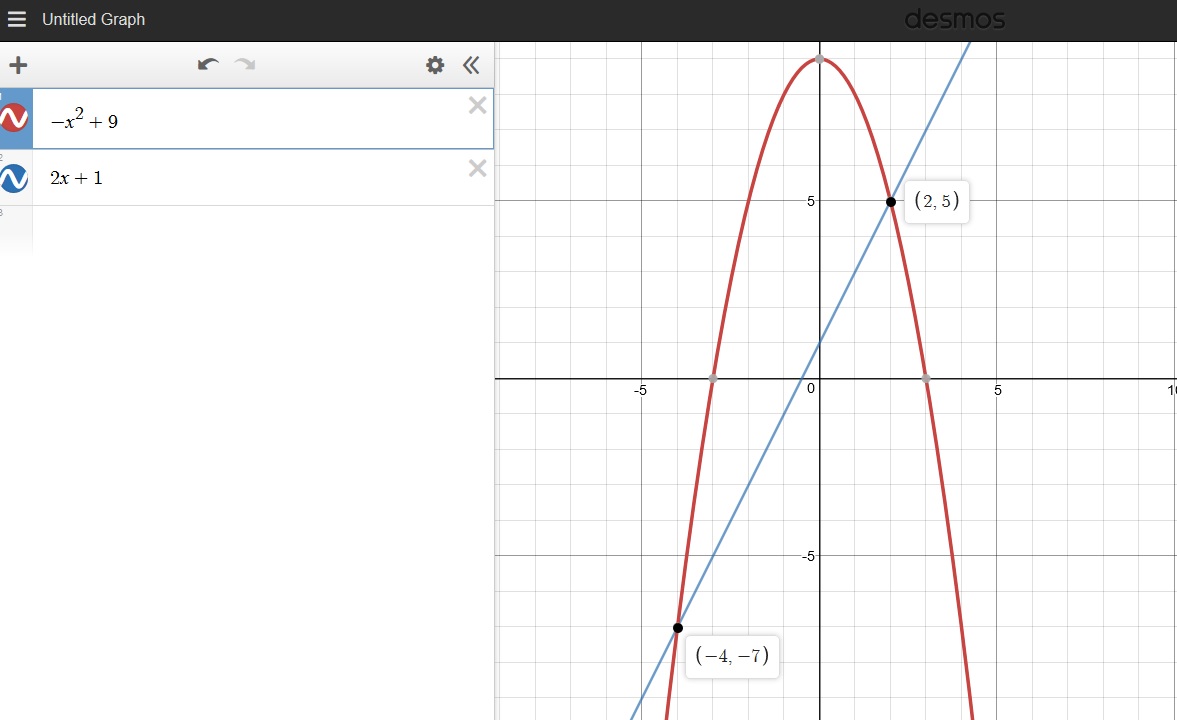The width and height of the screenshot is (1177, 720).
Task: Undo the last change
Action: 208,65
